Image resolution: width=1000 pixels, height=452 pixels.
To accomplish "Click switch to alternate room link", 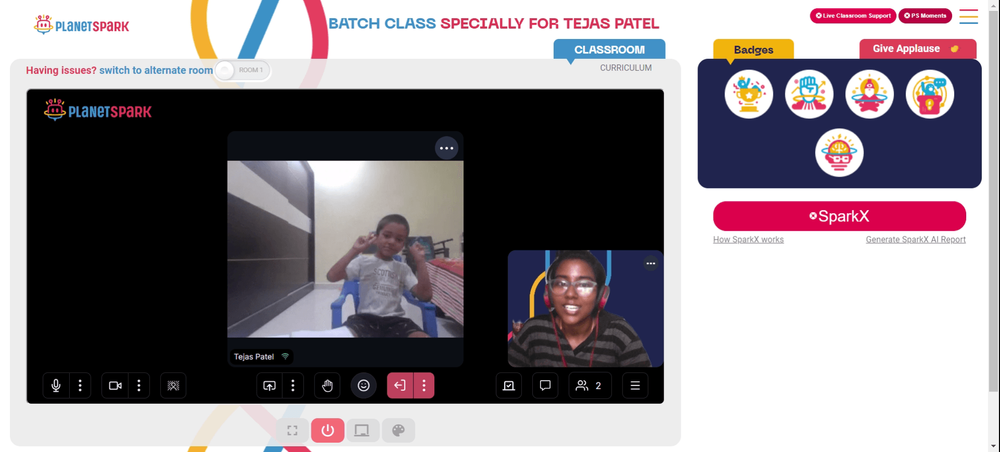I will pos(156,70).
